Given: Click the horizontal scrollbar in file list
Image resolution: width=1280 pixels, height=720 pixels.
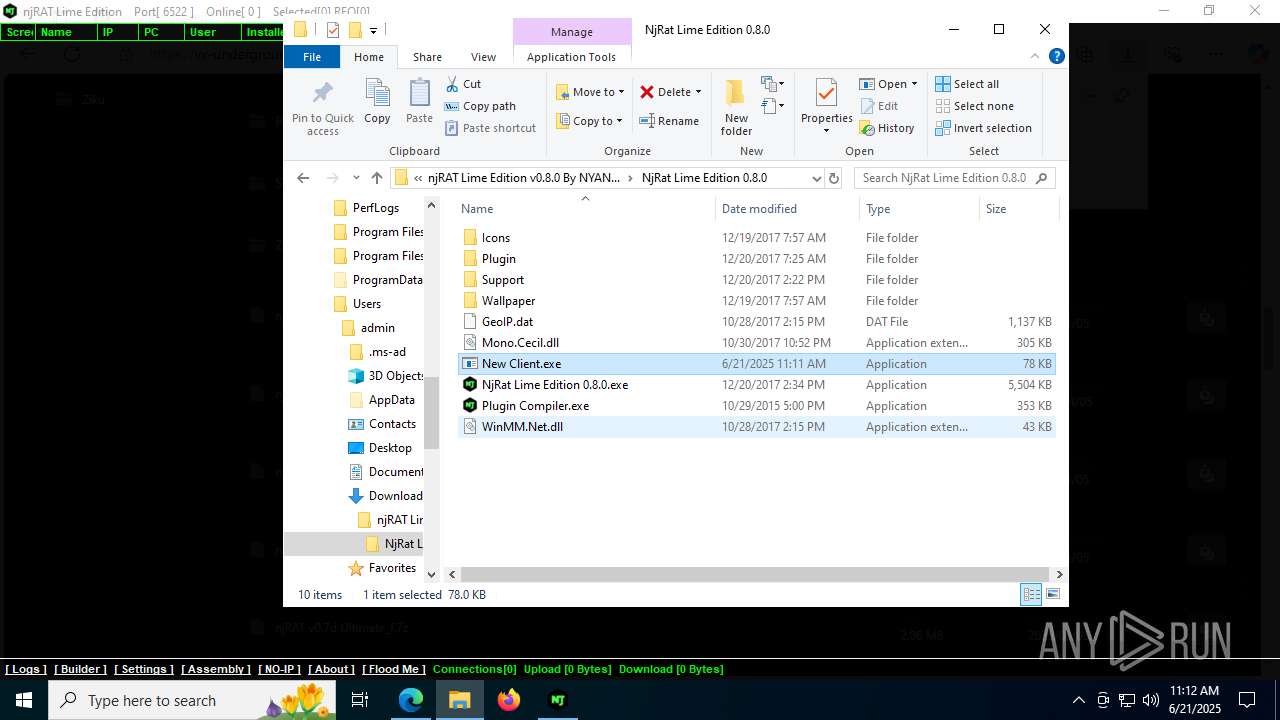Looking at the screenshot, I should click(755, 574).
